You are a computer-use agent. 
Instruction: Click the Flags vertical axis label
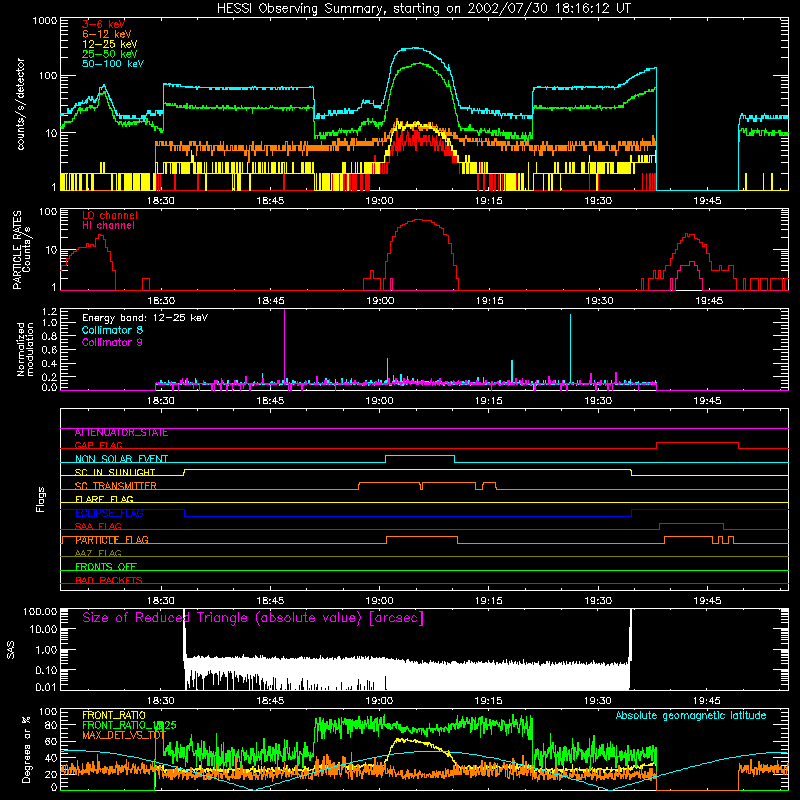[40, 499]
